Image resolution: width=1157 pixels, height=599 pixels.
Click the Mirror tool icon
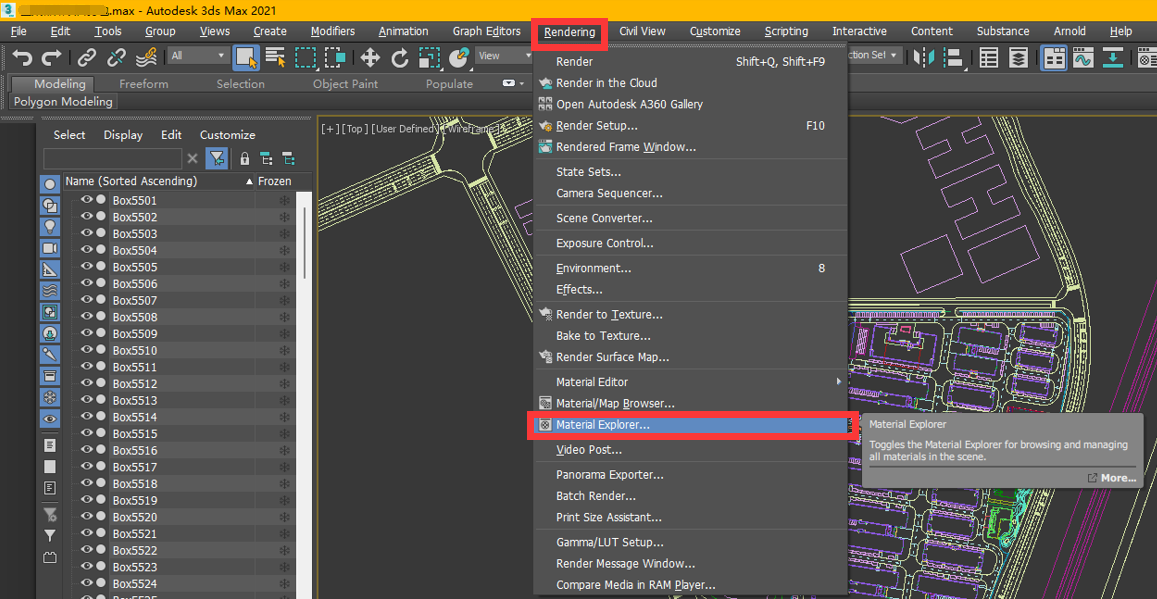click(924, 56)
